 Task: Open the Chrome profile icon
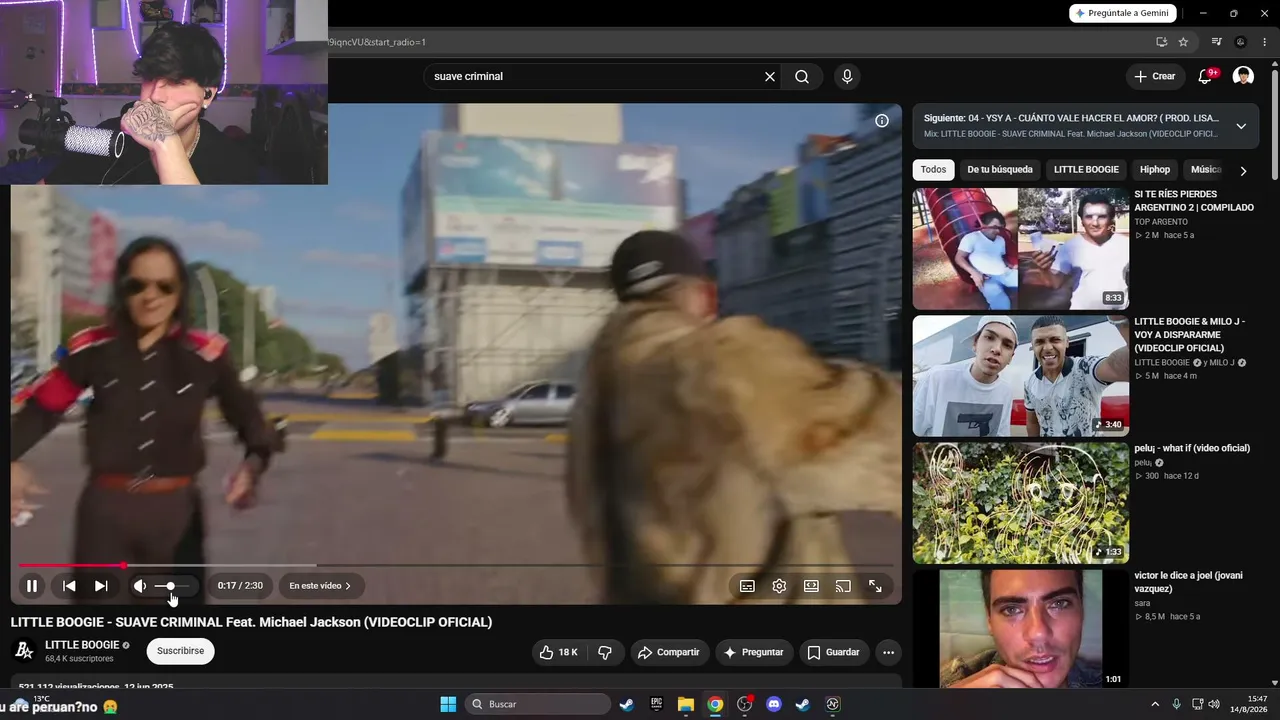[1241, 42]
